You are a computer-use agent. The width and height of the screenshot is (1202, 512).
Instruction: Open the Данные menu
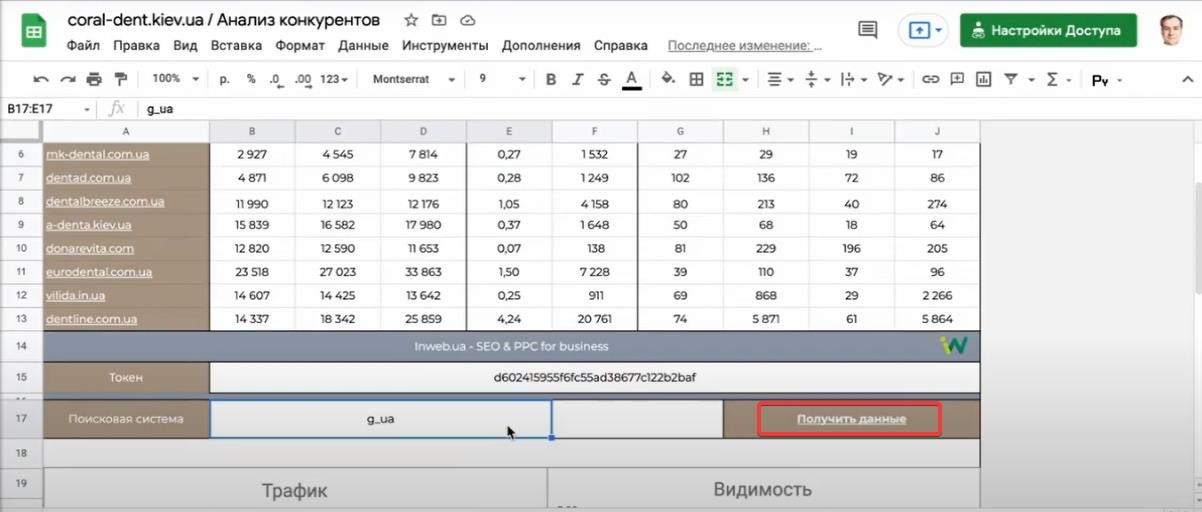pyautogui.click(x=363, y=45)
